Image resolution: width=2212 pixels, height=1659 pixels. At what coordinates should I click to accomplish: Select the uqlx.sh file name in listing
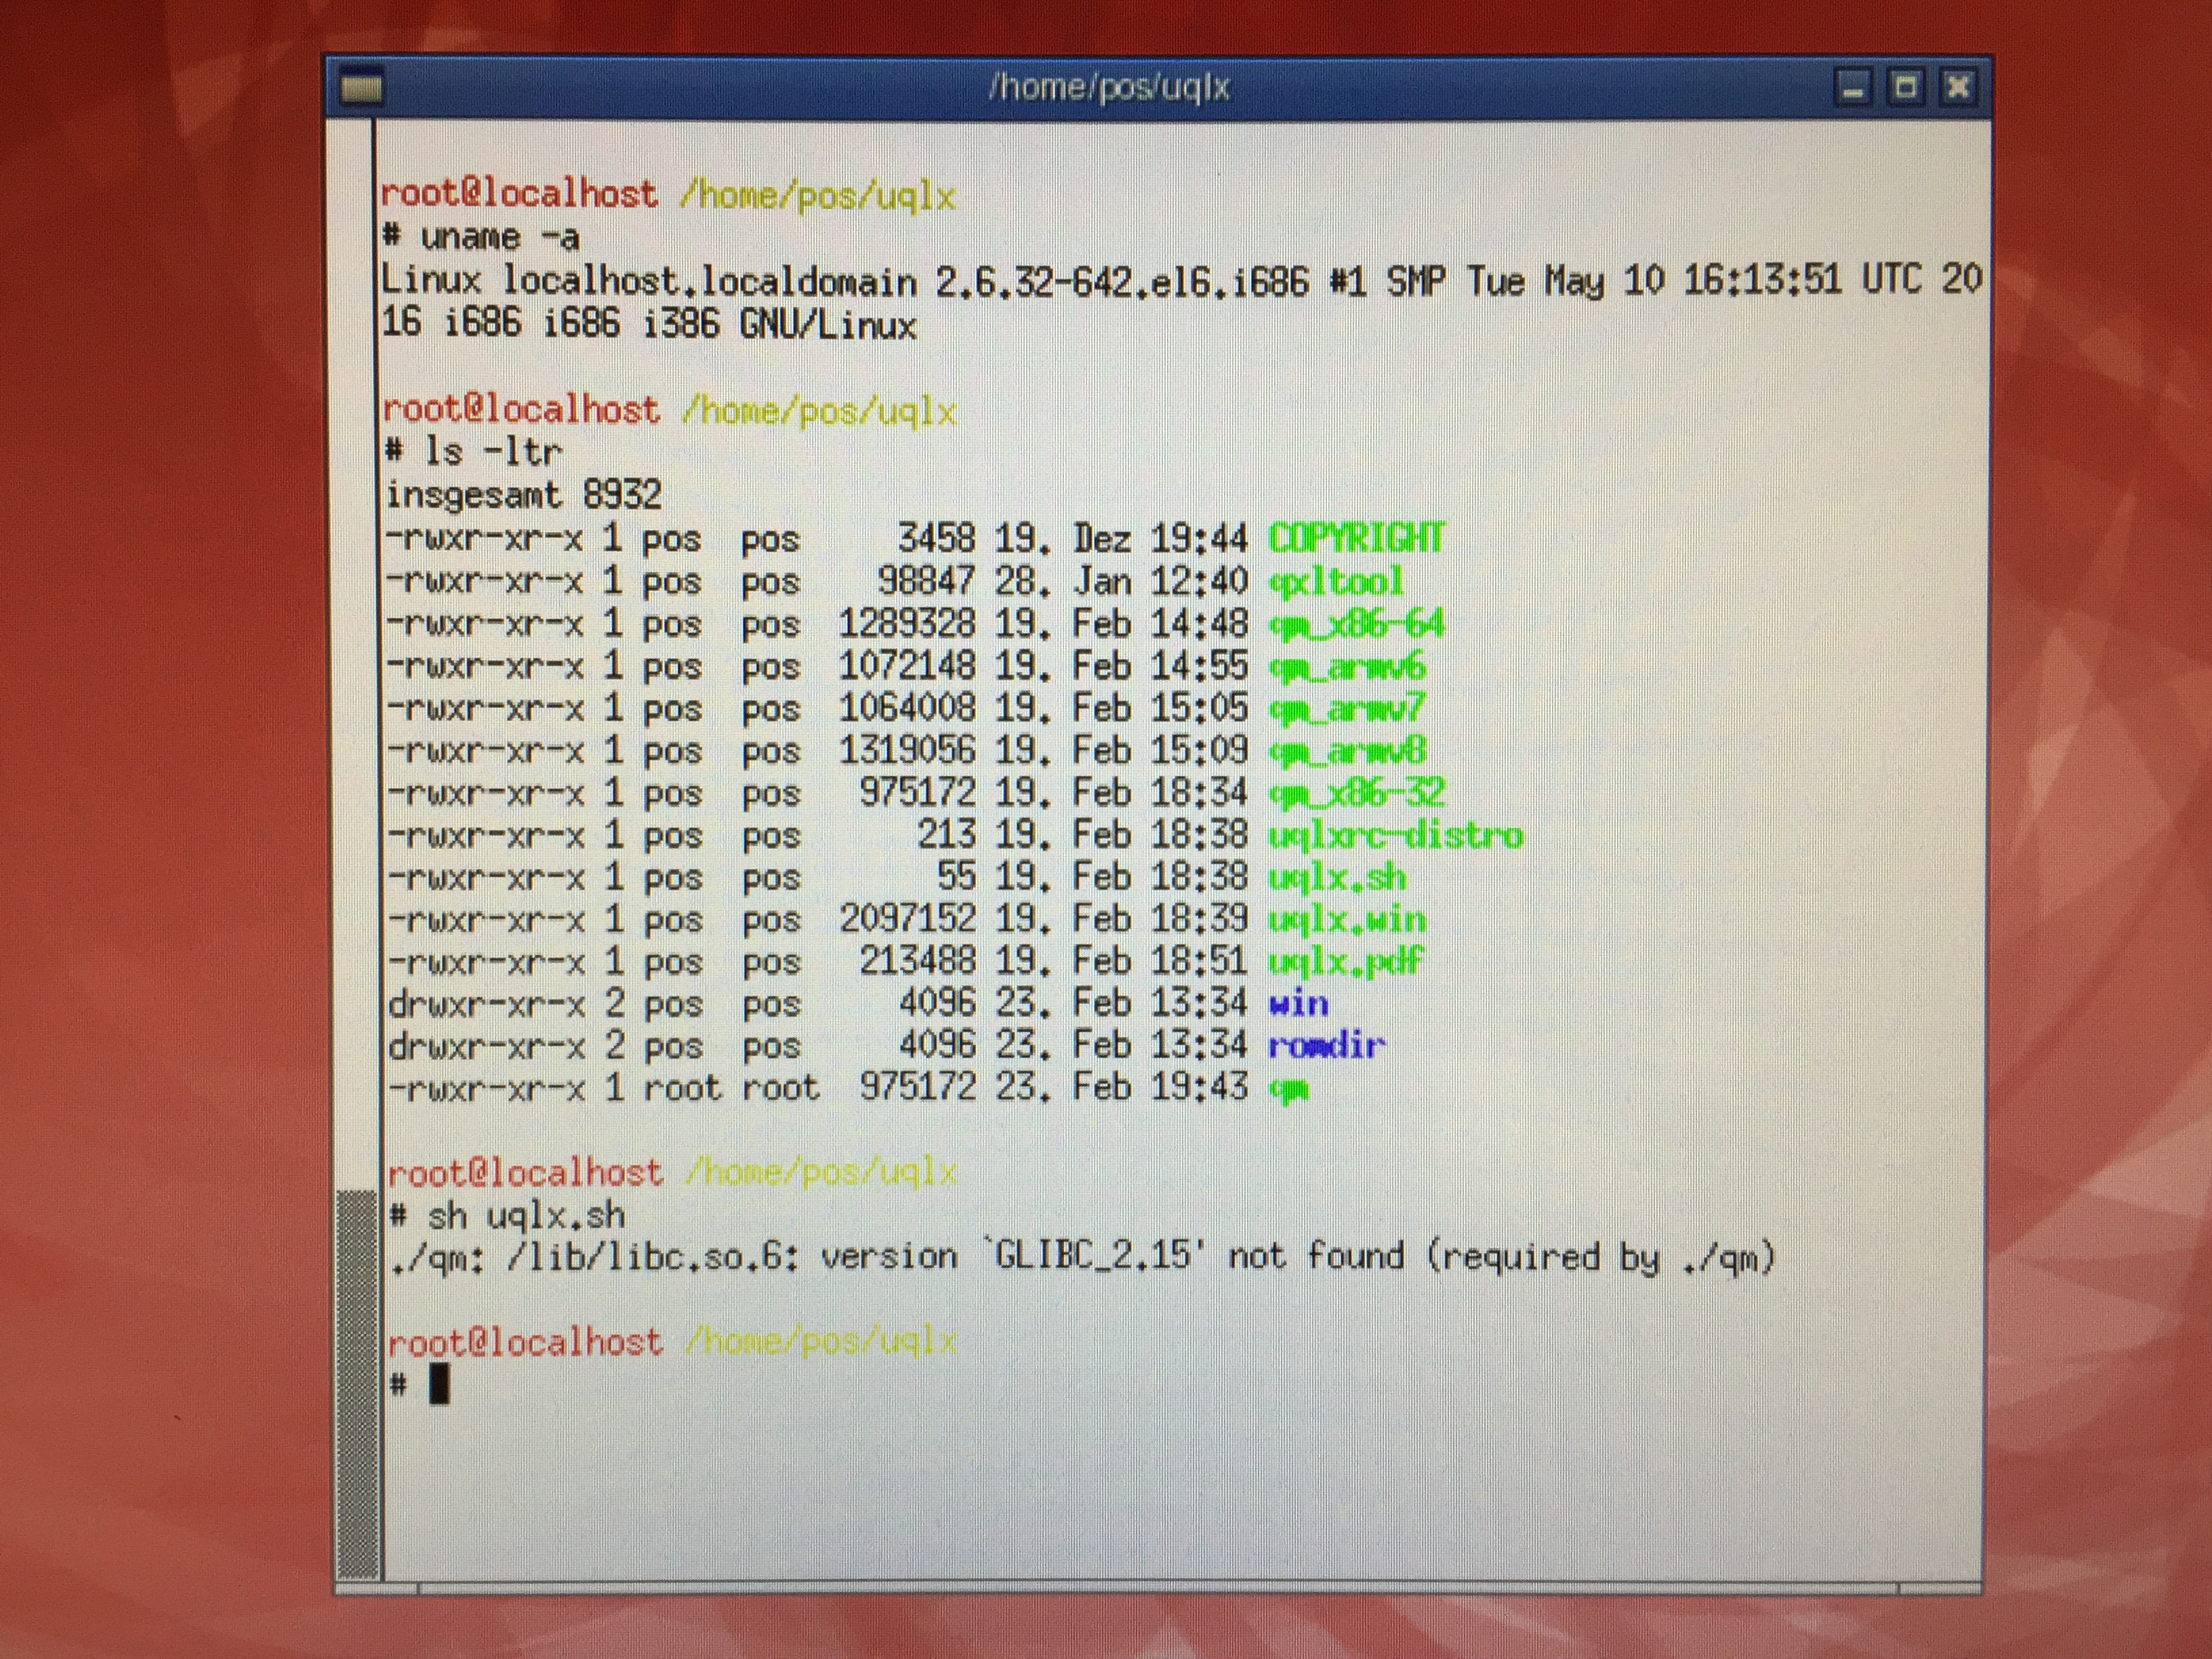(x=1337, y=877)
